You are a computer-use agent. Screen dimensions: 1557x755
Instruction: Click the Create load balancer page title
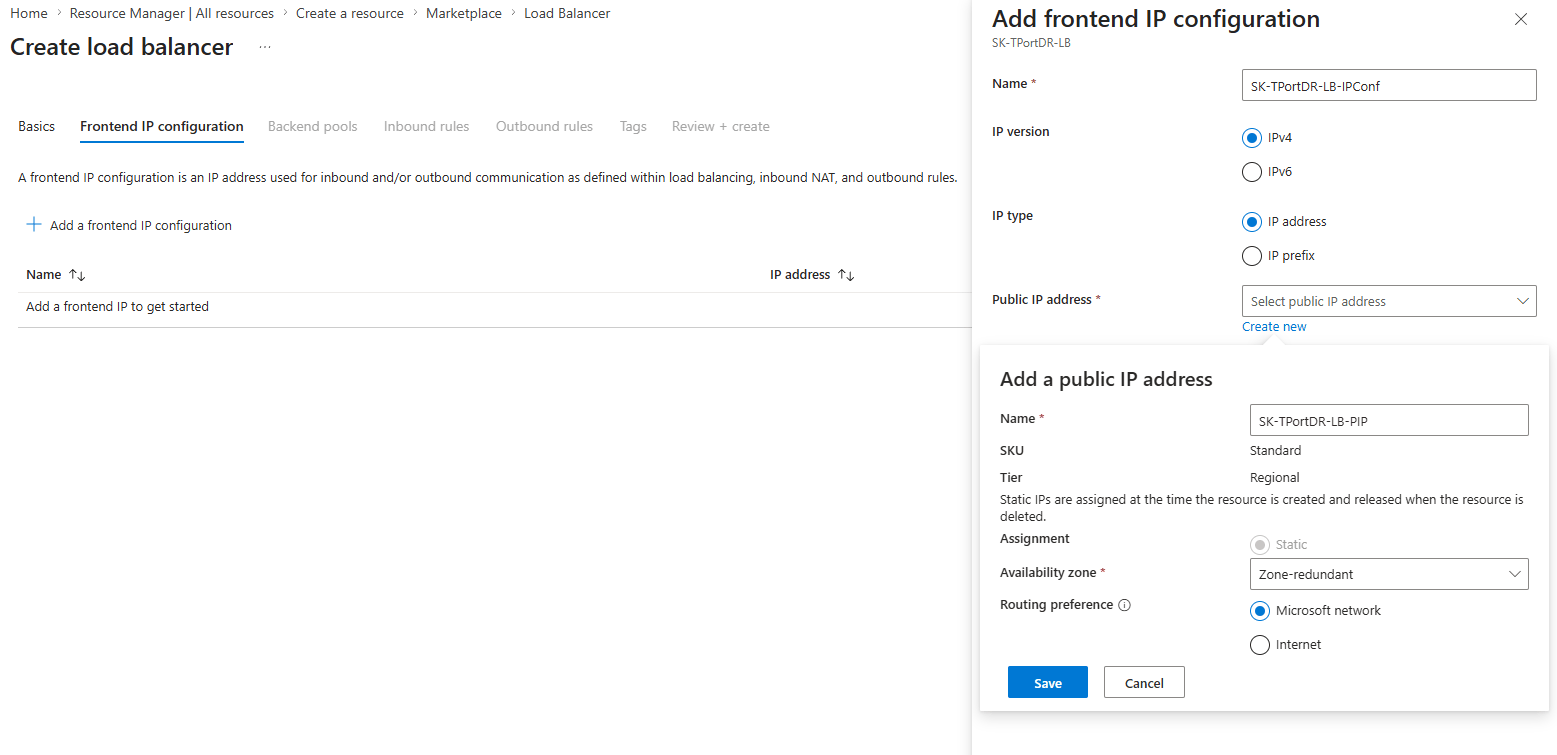coord(122,47)
